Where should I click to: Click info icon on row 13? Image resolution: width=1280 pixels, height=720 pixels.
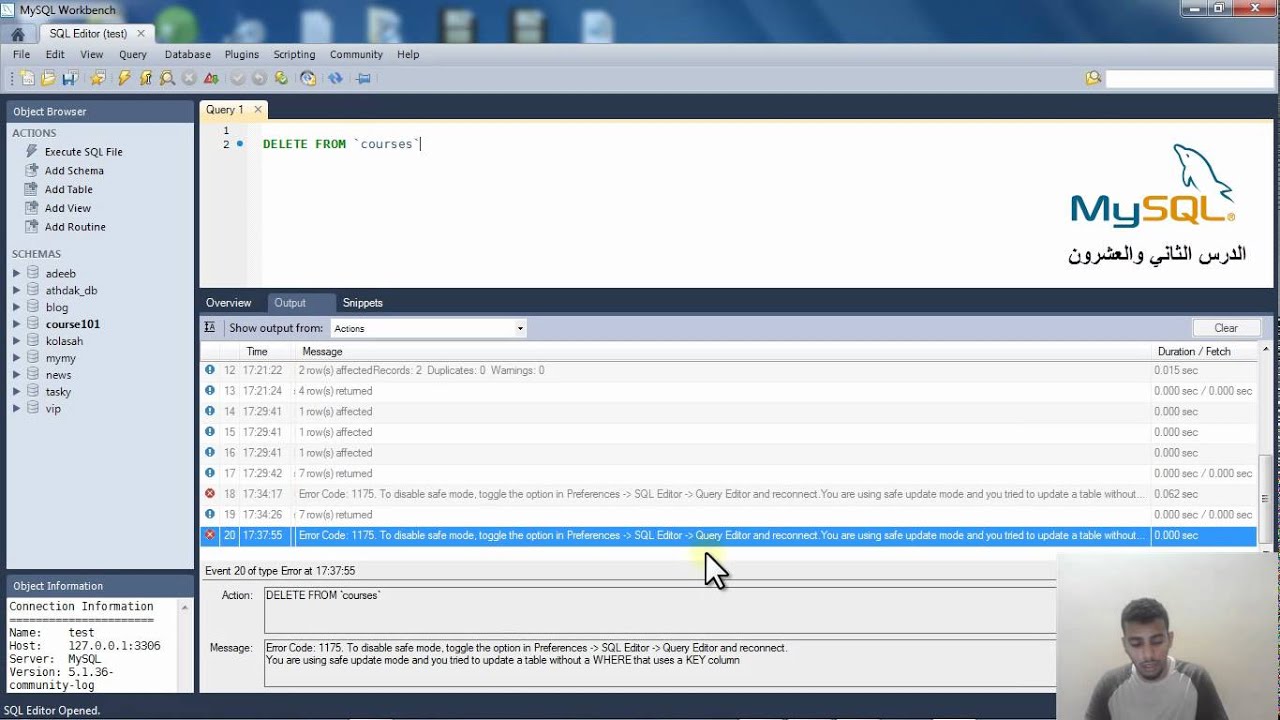[210, 391]
